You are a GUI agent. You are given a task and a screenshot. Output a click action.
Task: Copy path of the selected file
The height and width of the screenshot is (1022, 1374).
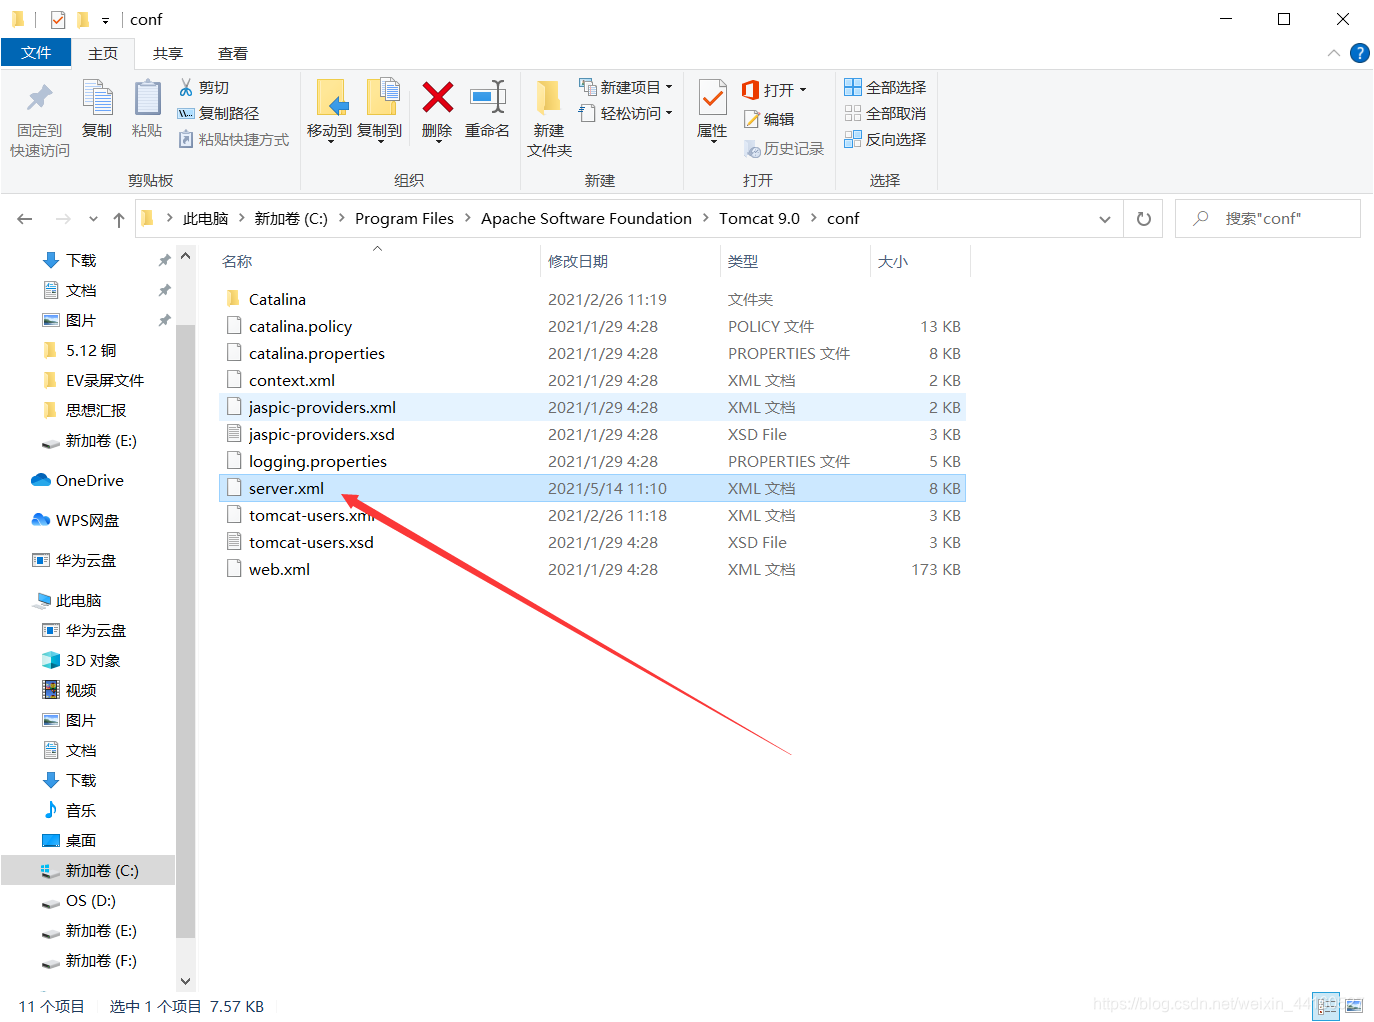pyautogui.click(x=218, y=114)
